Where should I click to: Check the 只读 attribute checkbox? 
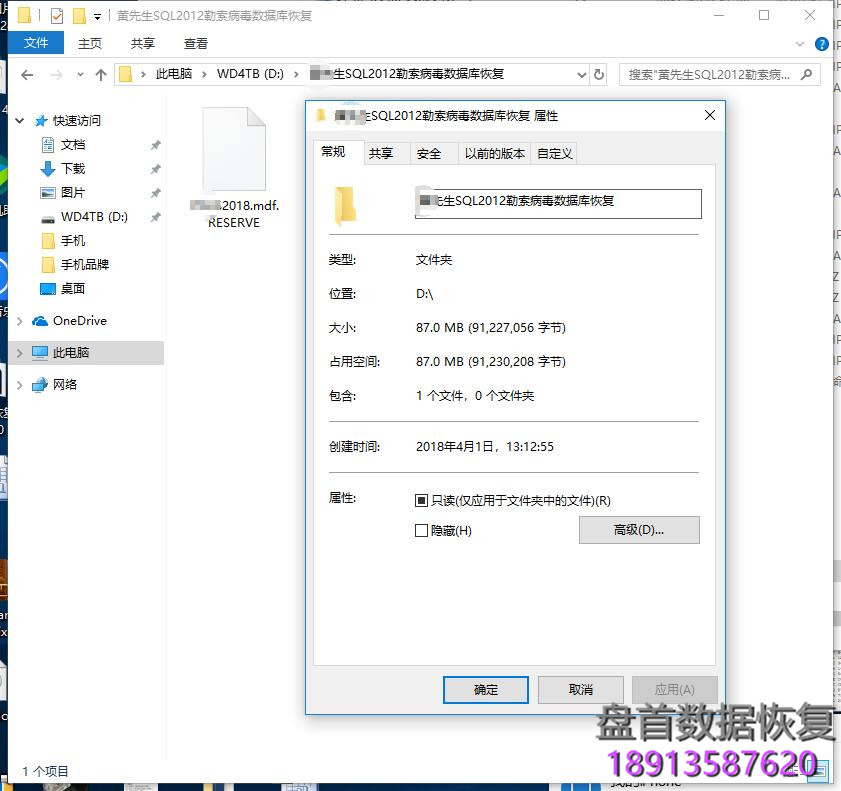click(421, 501)
